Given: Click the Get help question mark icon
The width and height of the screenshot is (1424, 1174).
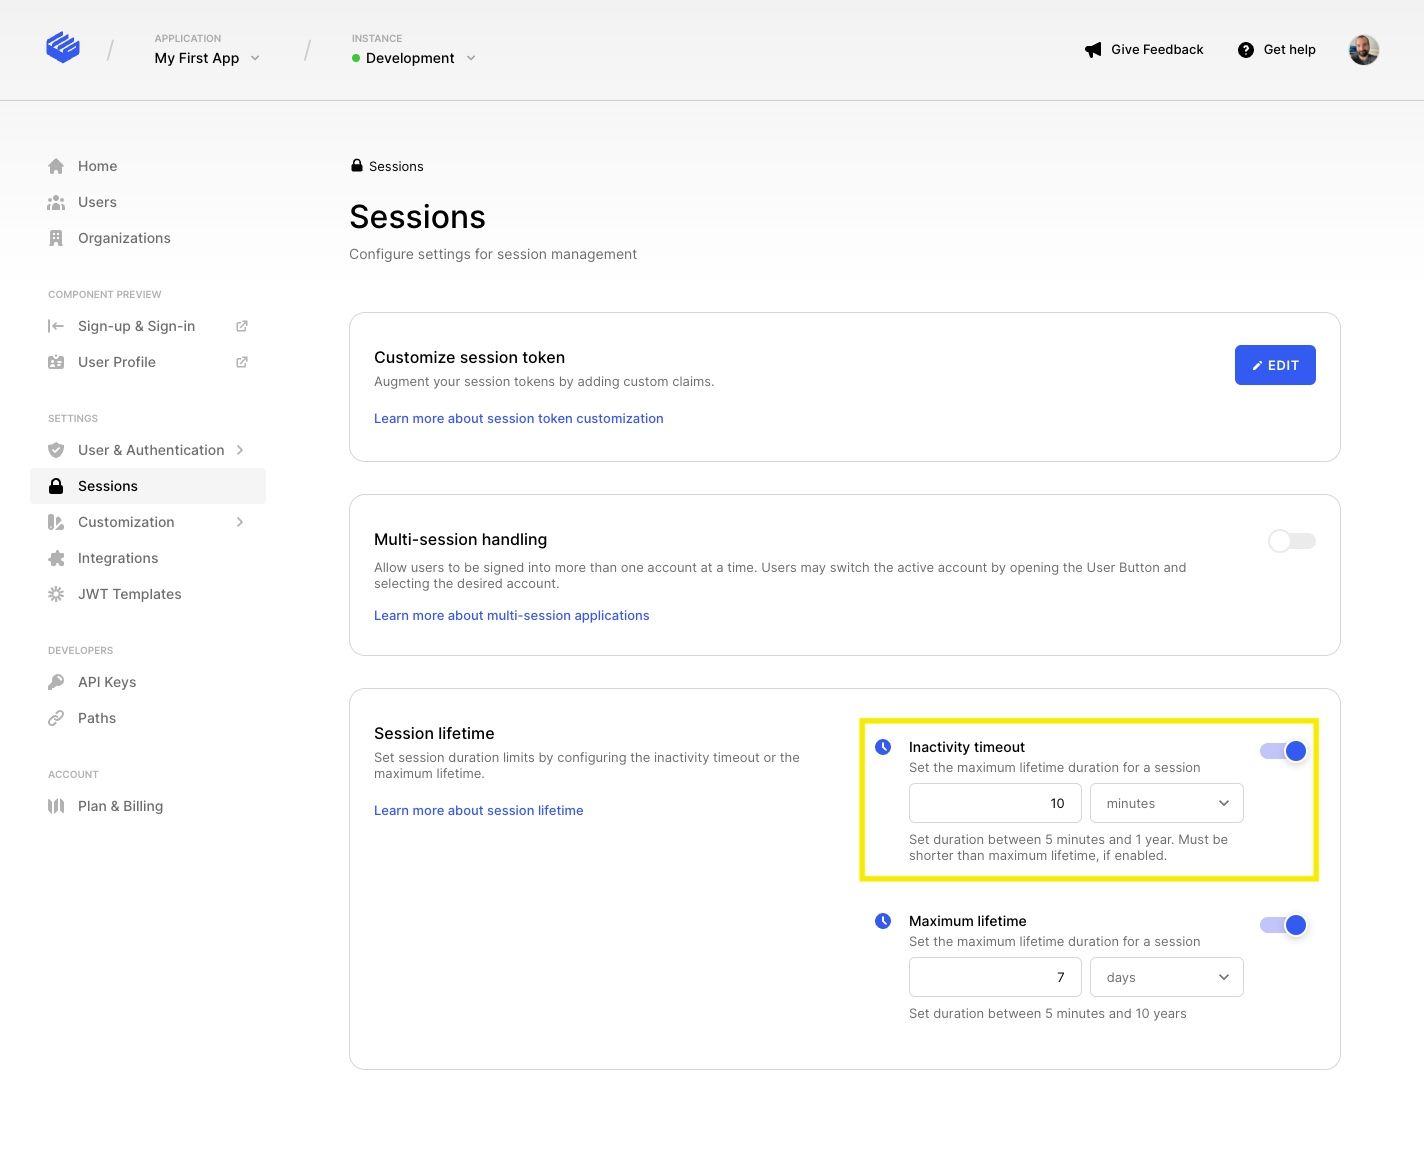Looking at the screenshot, I should click(1245, 50).
